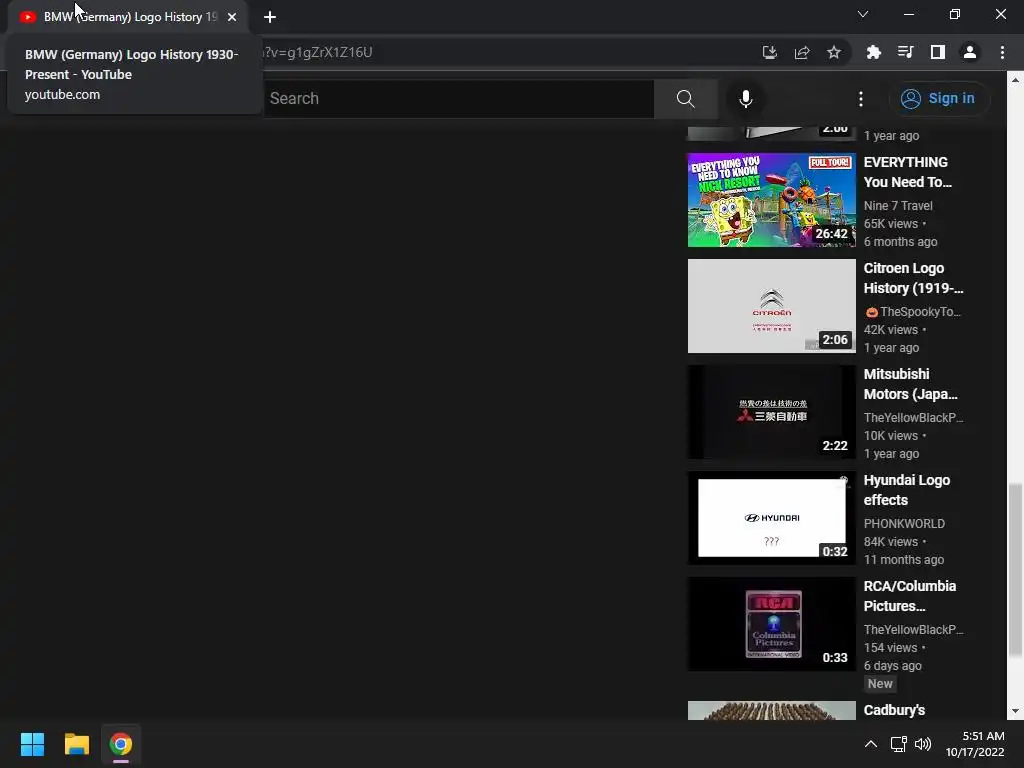Click the network status tray icon
This screenshot has width=1024, height=768.
coord(899,744)
